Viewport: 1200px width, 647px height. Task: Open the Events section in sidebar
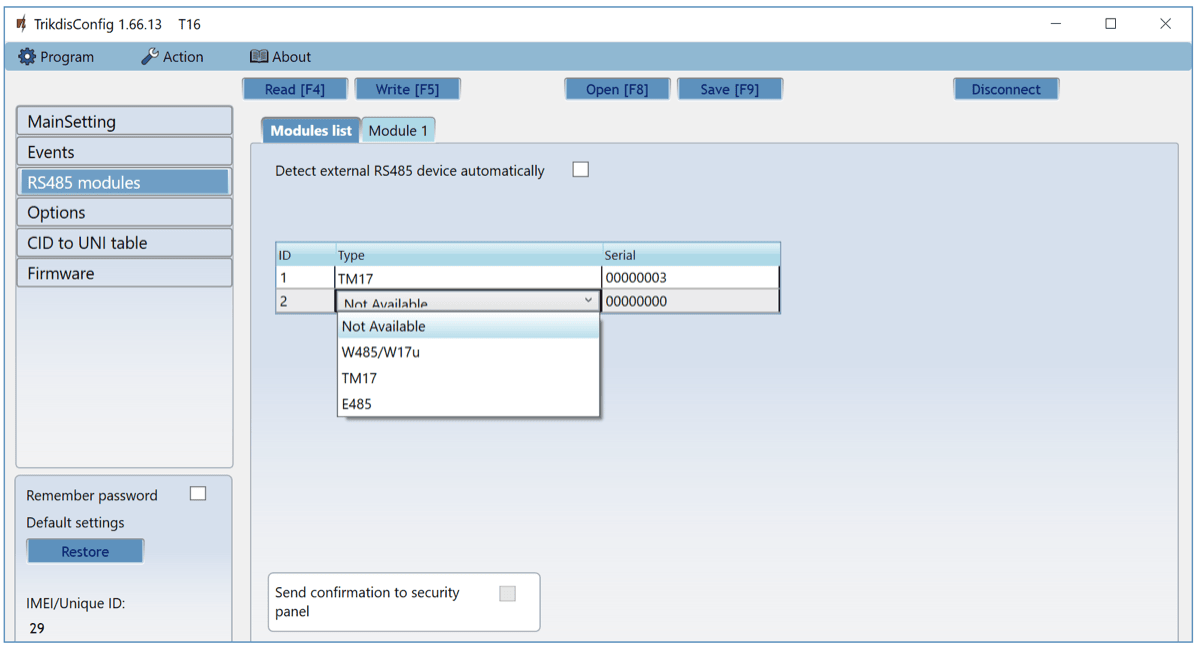124,152
